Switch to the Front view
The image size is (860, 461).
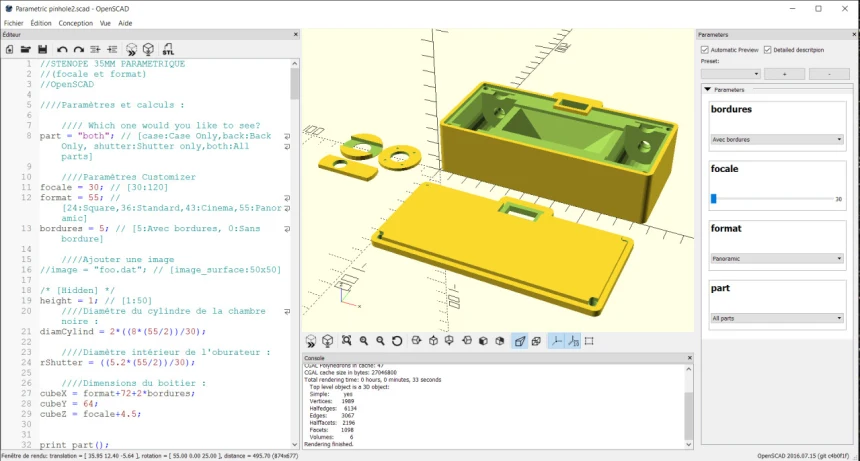click(483, 341)
